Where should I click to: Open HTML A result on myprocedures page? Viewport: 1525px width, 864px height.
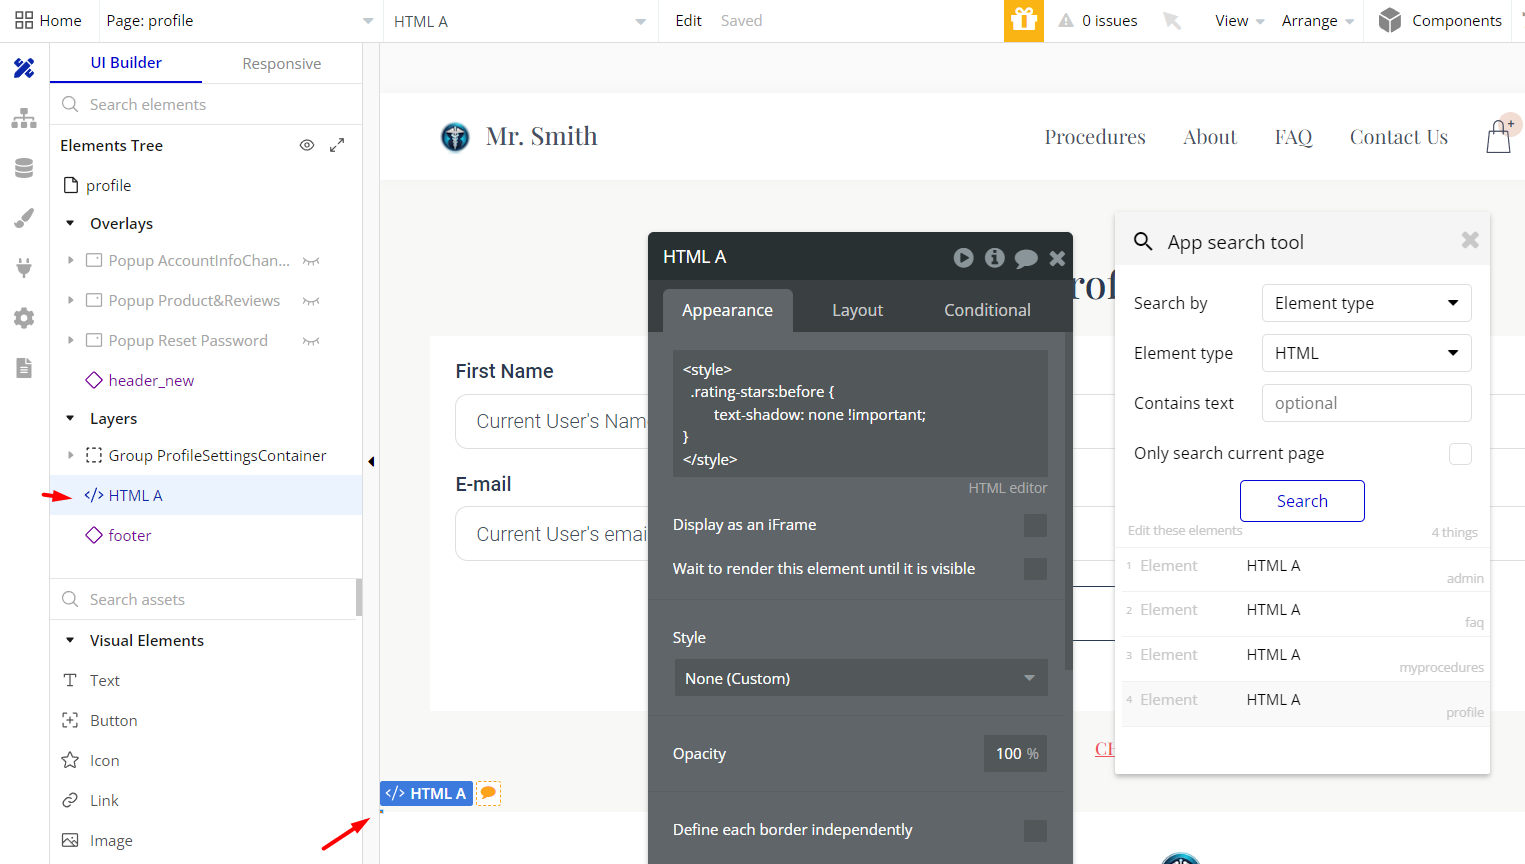1306,659
